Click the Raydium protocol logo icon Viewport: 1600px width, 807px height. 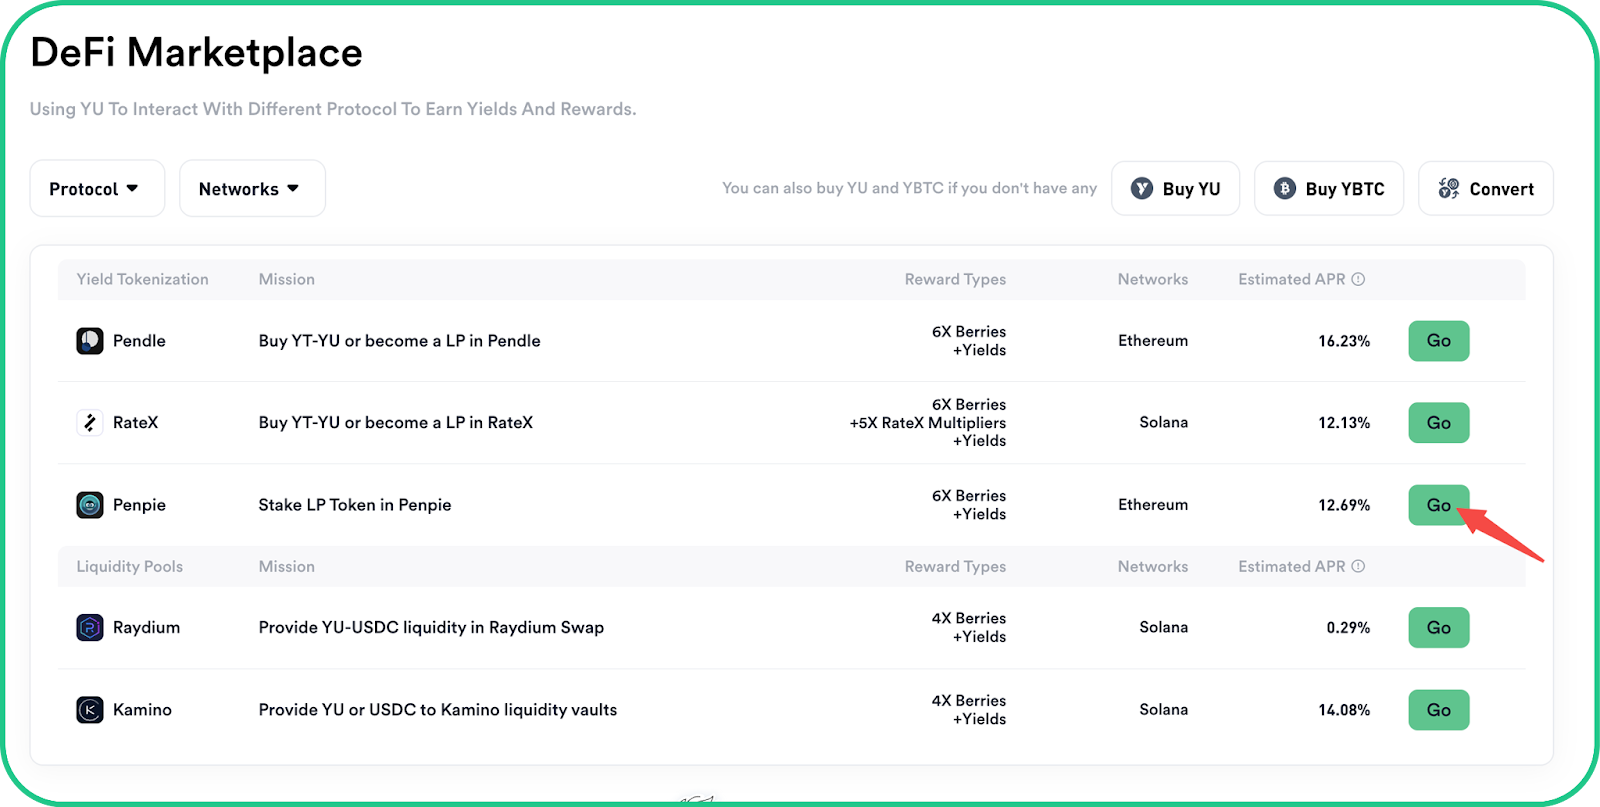(90, 628)
